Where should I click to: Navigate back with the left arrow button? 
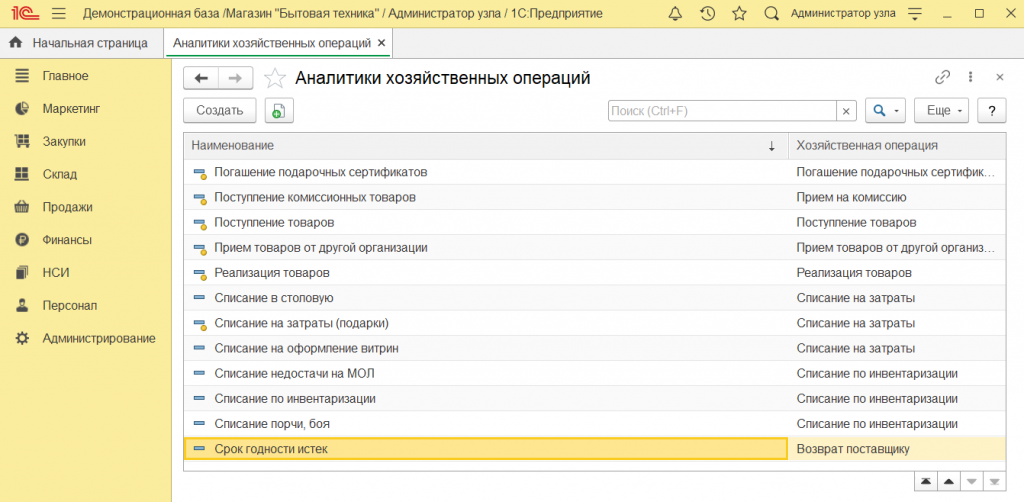pos(201,78)
